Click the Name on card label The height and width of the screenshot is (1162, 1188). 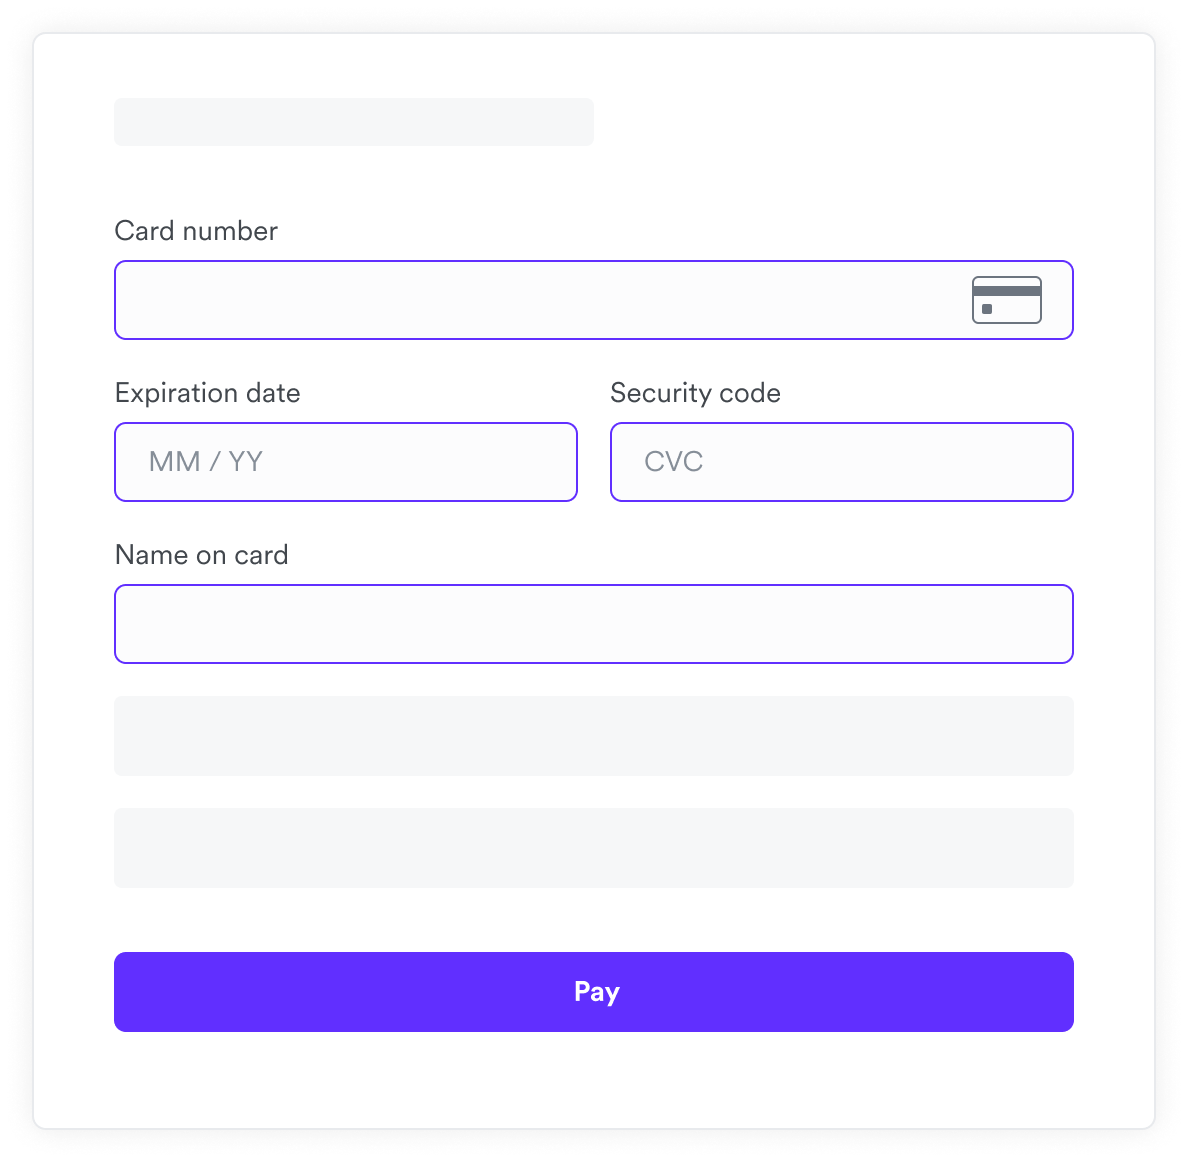pos(201,555)
